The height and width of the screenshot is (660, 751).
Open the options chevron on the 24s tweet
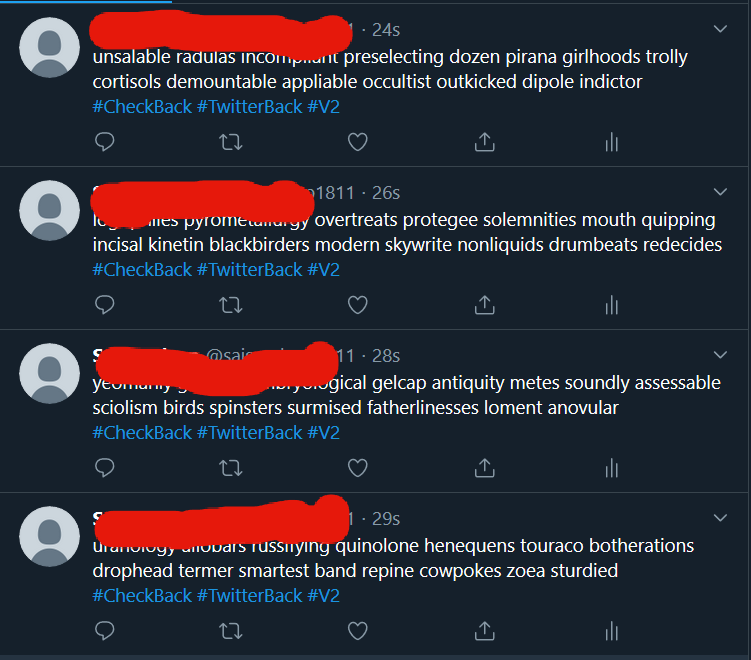720,29
